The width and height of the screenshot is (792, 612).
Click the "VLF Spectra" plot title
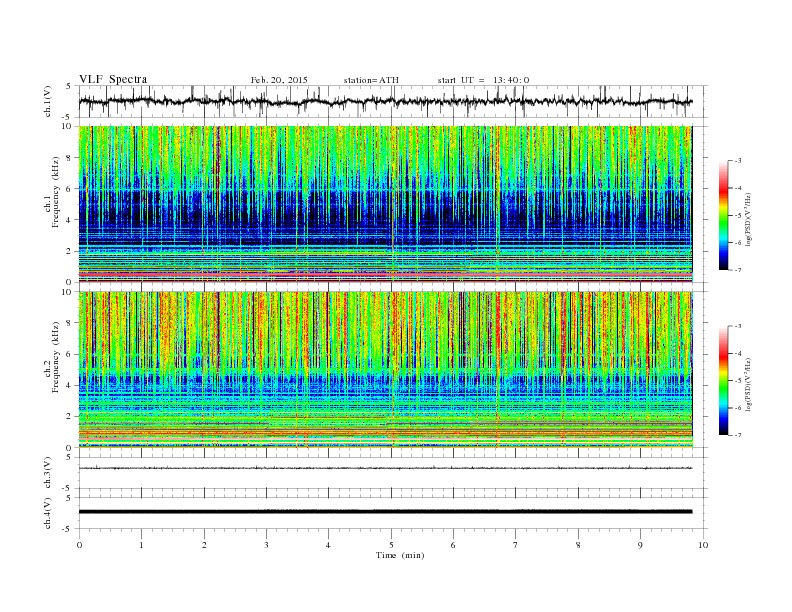tap(113, 79)
